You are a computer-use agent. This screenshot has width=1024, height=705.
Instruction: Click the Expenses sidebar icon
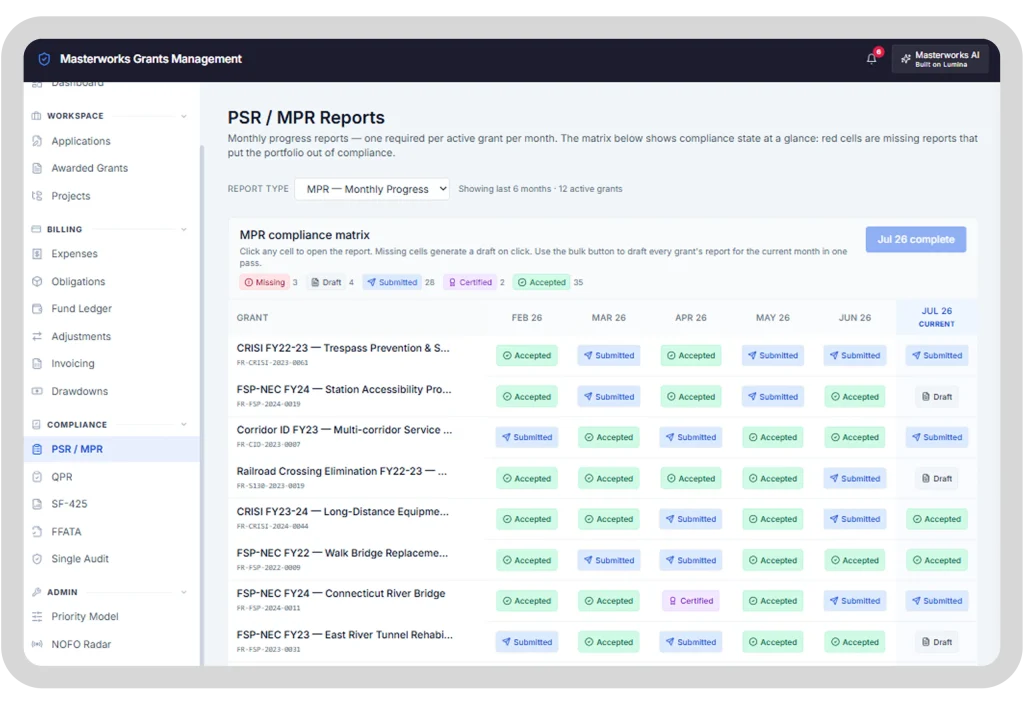click(37, 253)
